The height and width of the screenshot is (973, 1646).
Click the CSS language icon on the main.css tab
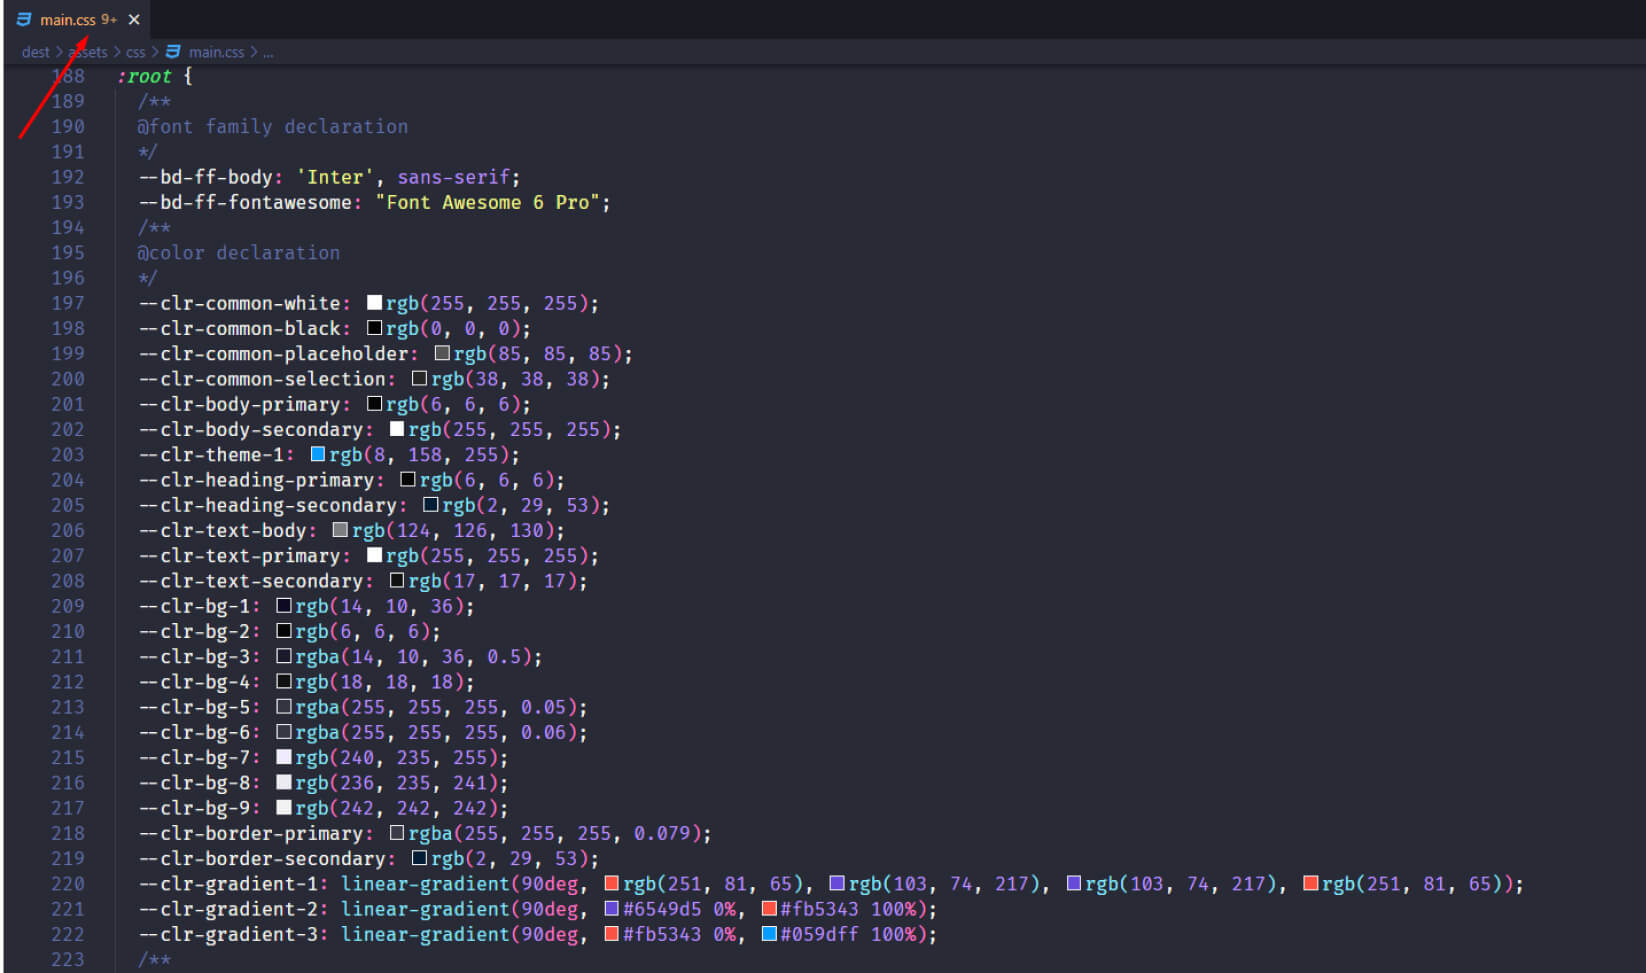pyautogui.click(x=25, y=19)
